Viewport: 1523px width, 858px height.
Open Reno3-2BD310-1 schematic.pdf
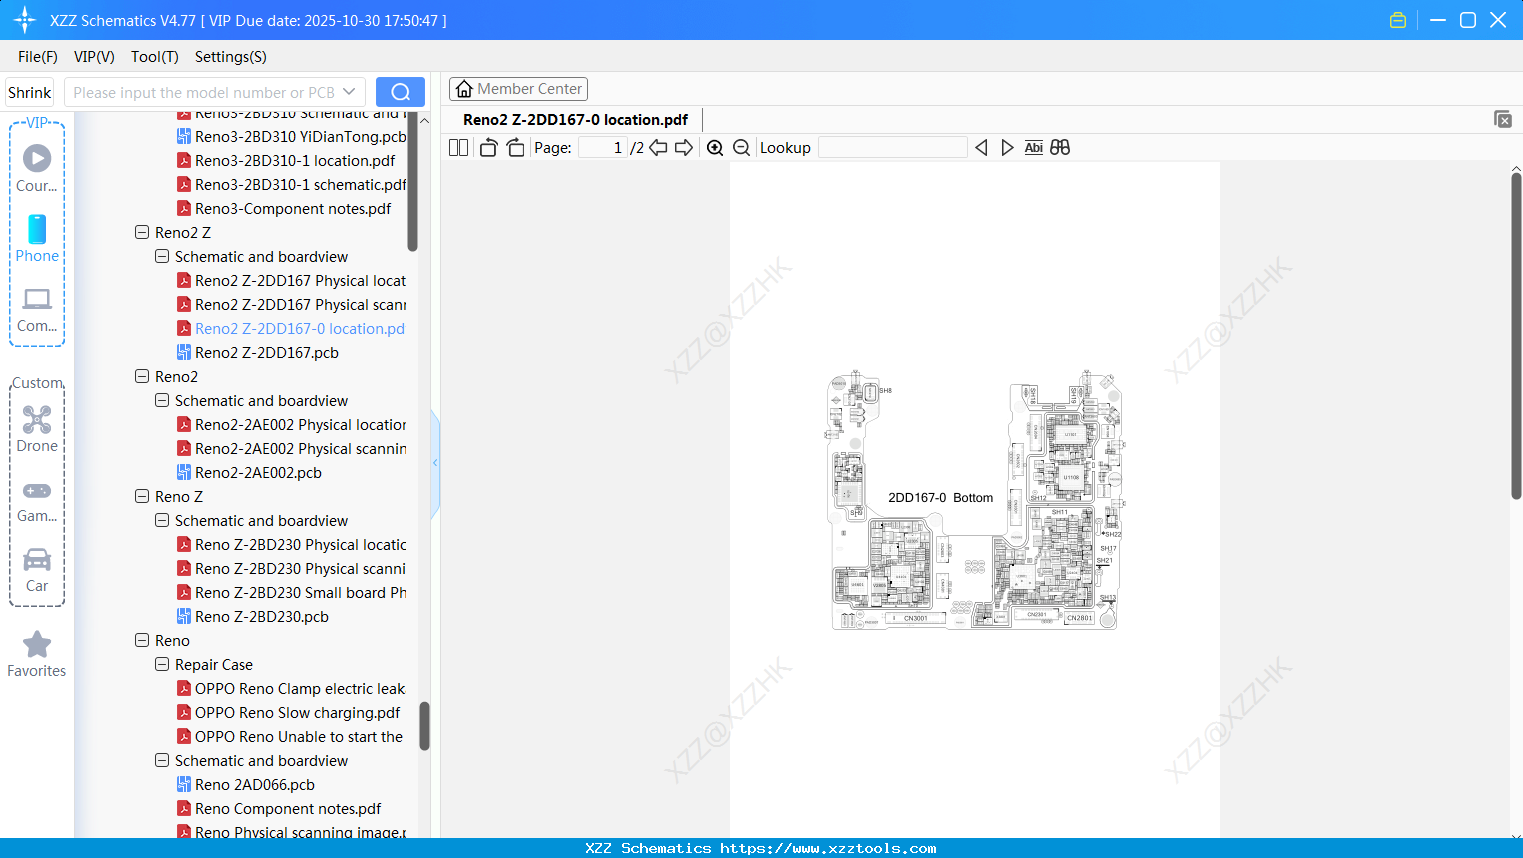(x=300, y=184)
